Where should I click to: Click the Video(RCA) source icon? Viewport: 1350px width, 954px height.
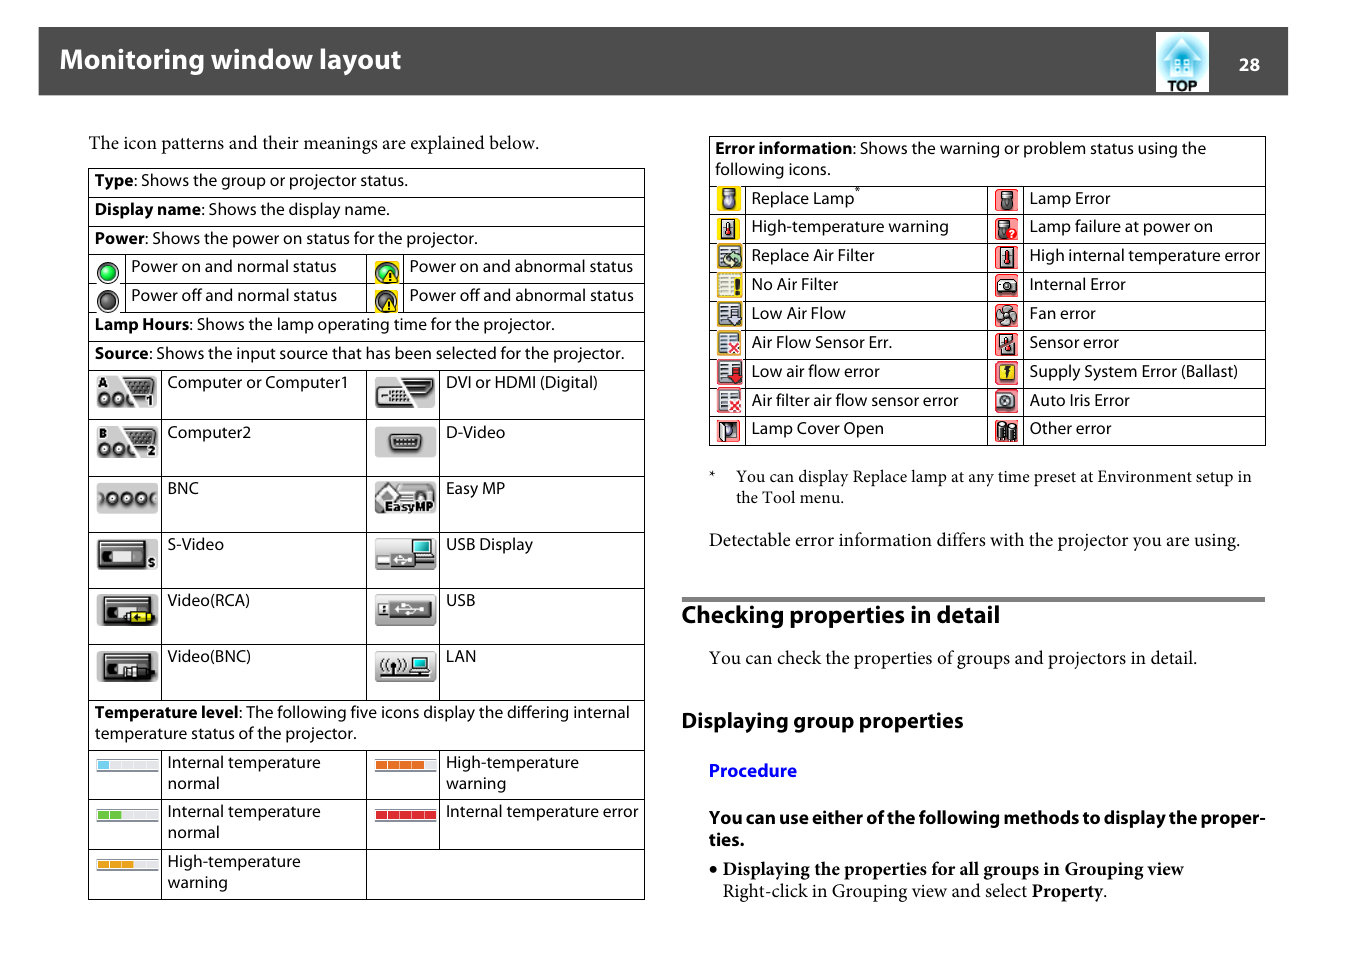(x=126, y=609)
